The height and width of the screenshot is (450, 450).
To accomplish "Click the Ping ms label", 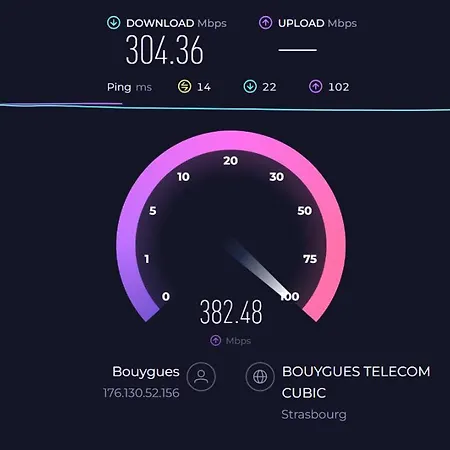I will [129, 87].
